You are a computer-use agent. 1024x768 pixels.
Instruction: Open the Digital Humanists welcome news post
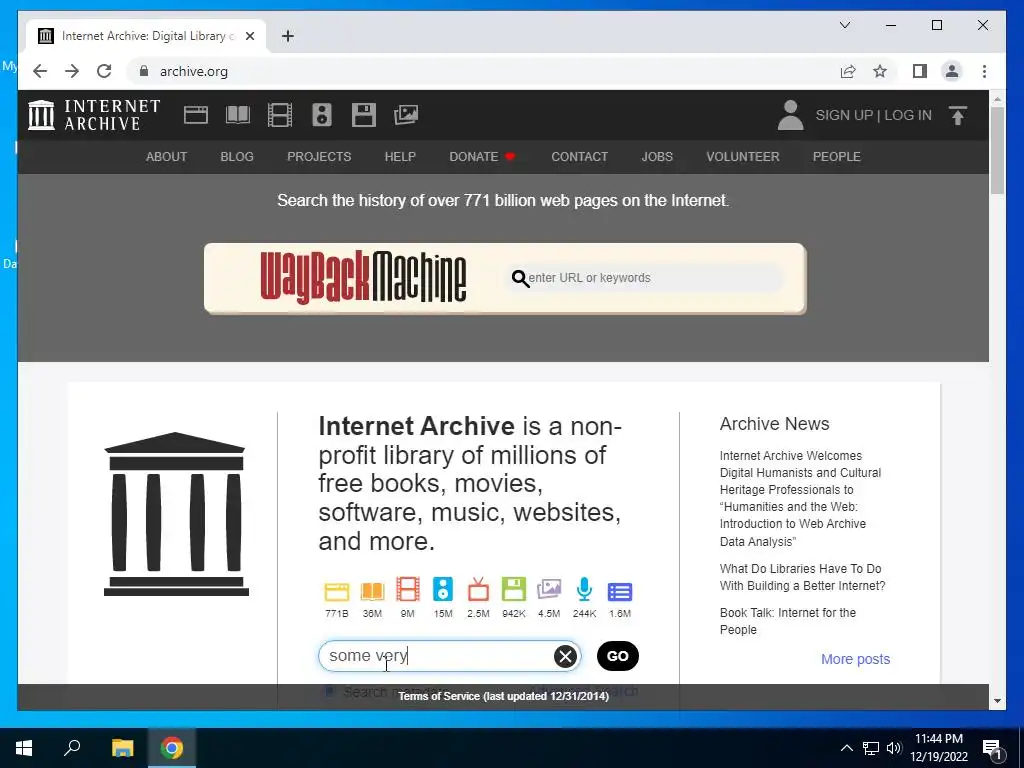[801, 498]
